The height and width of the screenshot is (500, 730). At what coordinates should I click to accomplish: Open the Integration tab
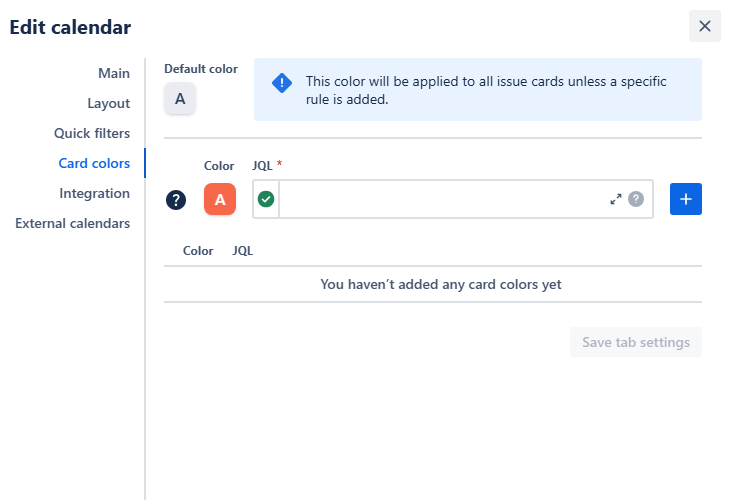(94, 193)
